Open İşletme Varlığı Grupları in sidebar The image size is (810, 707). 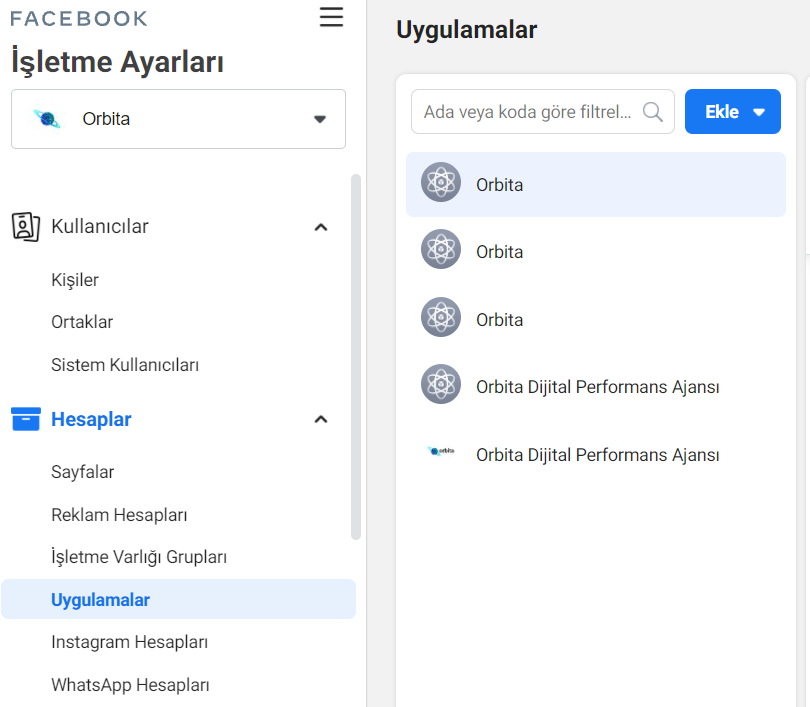point(139,557)
